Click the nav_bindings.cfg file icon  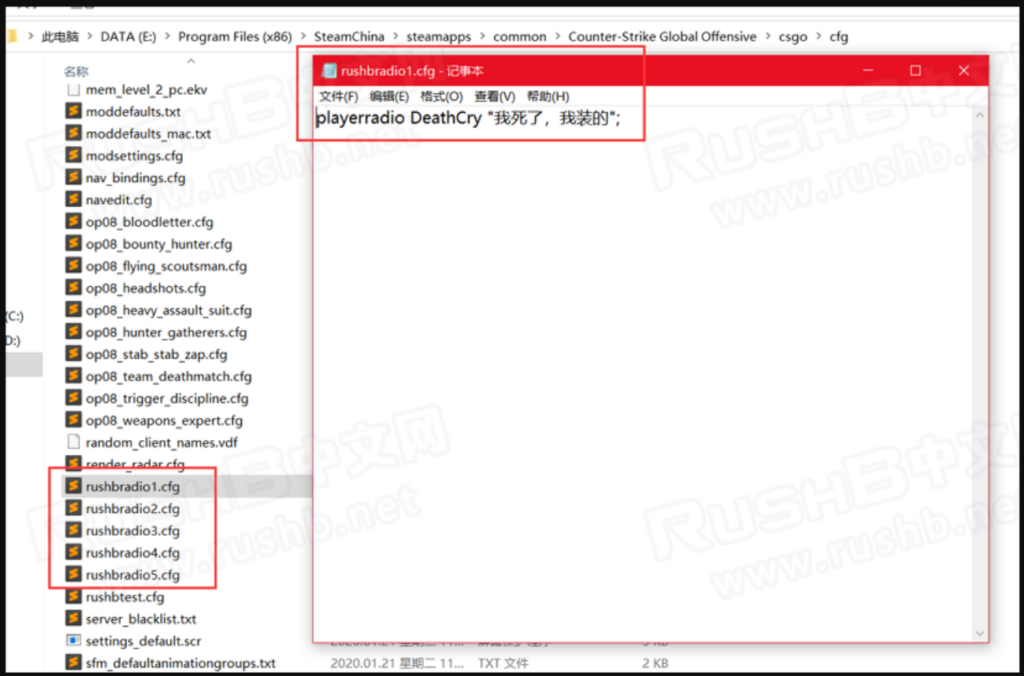tap(73, 178)
